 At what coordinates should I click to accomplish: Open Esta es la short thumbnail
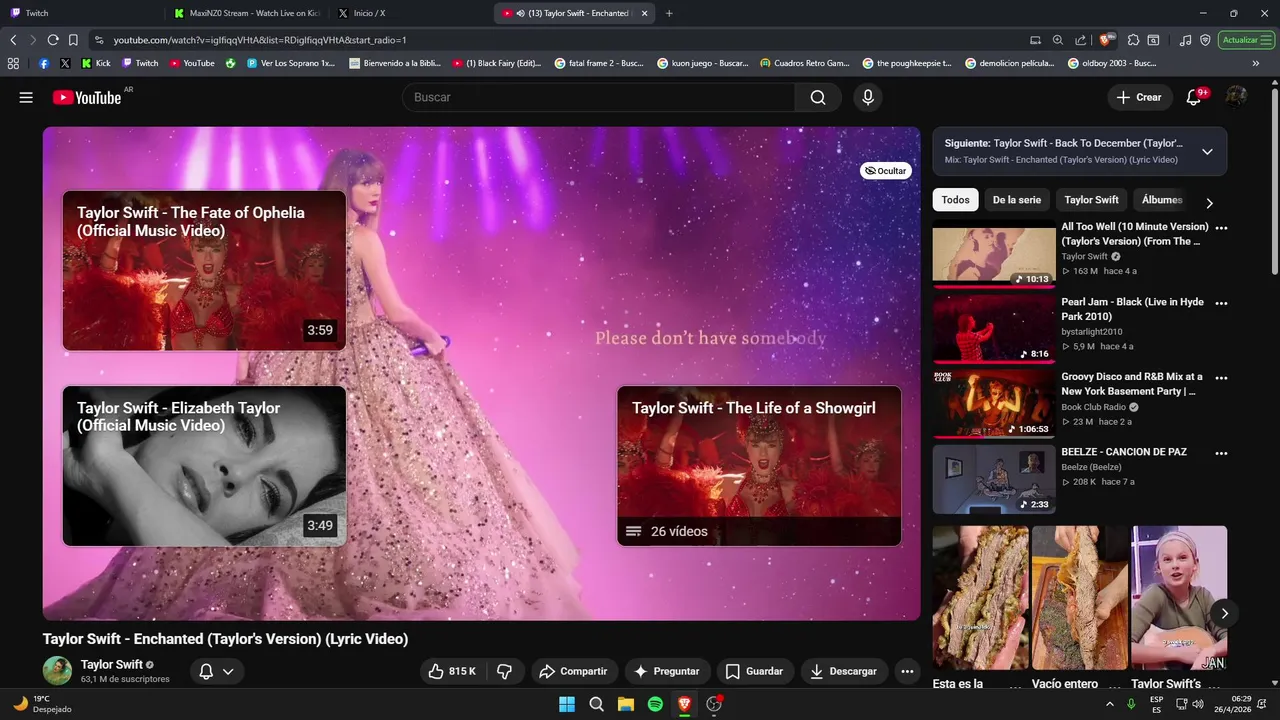[980, 598]
